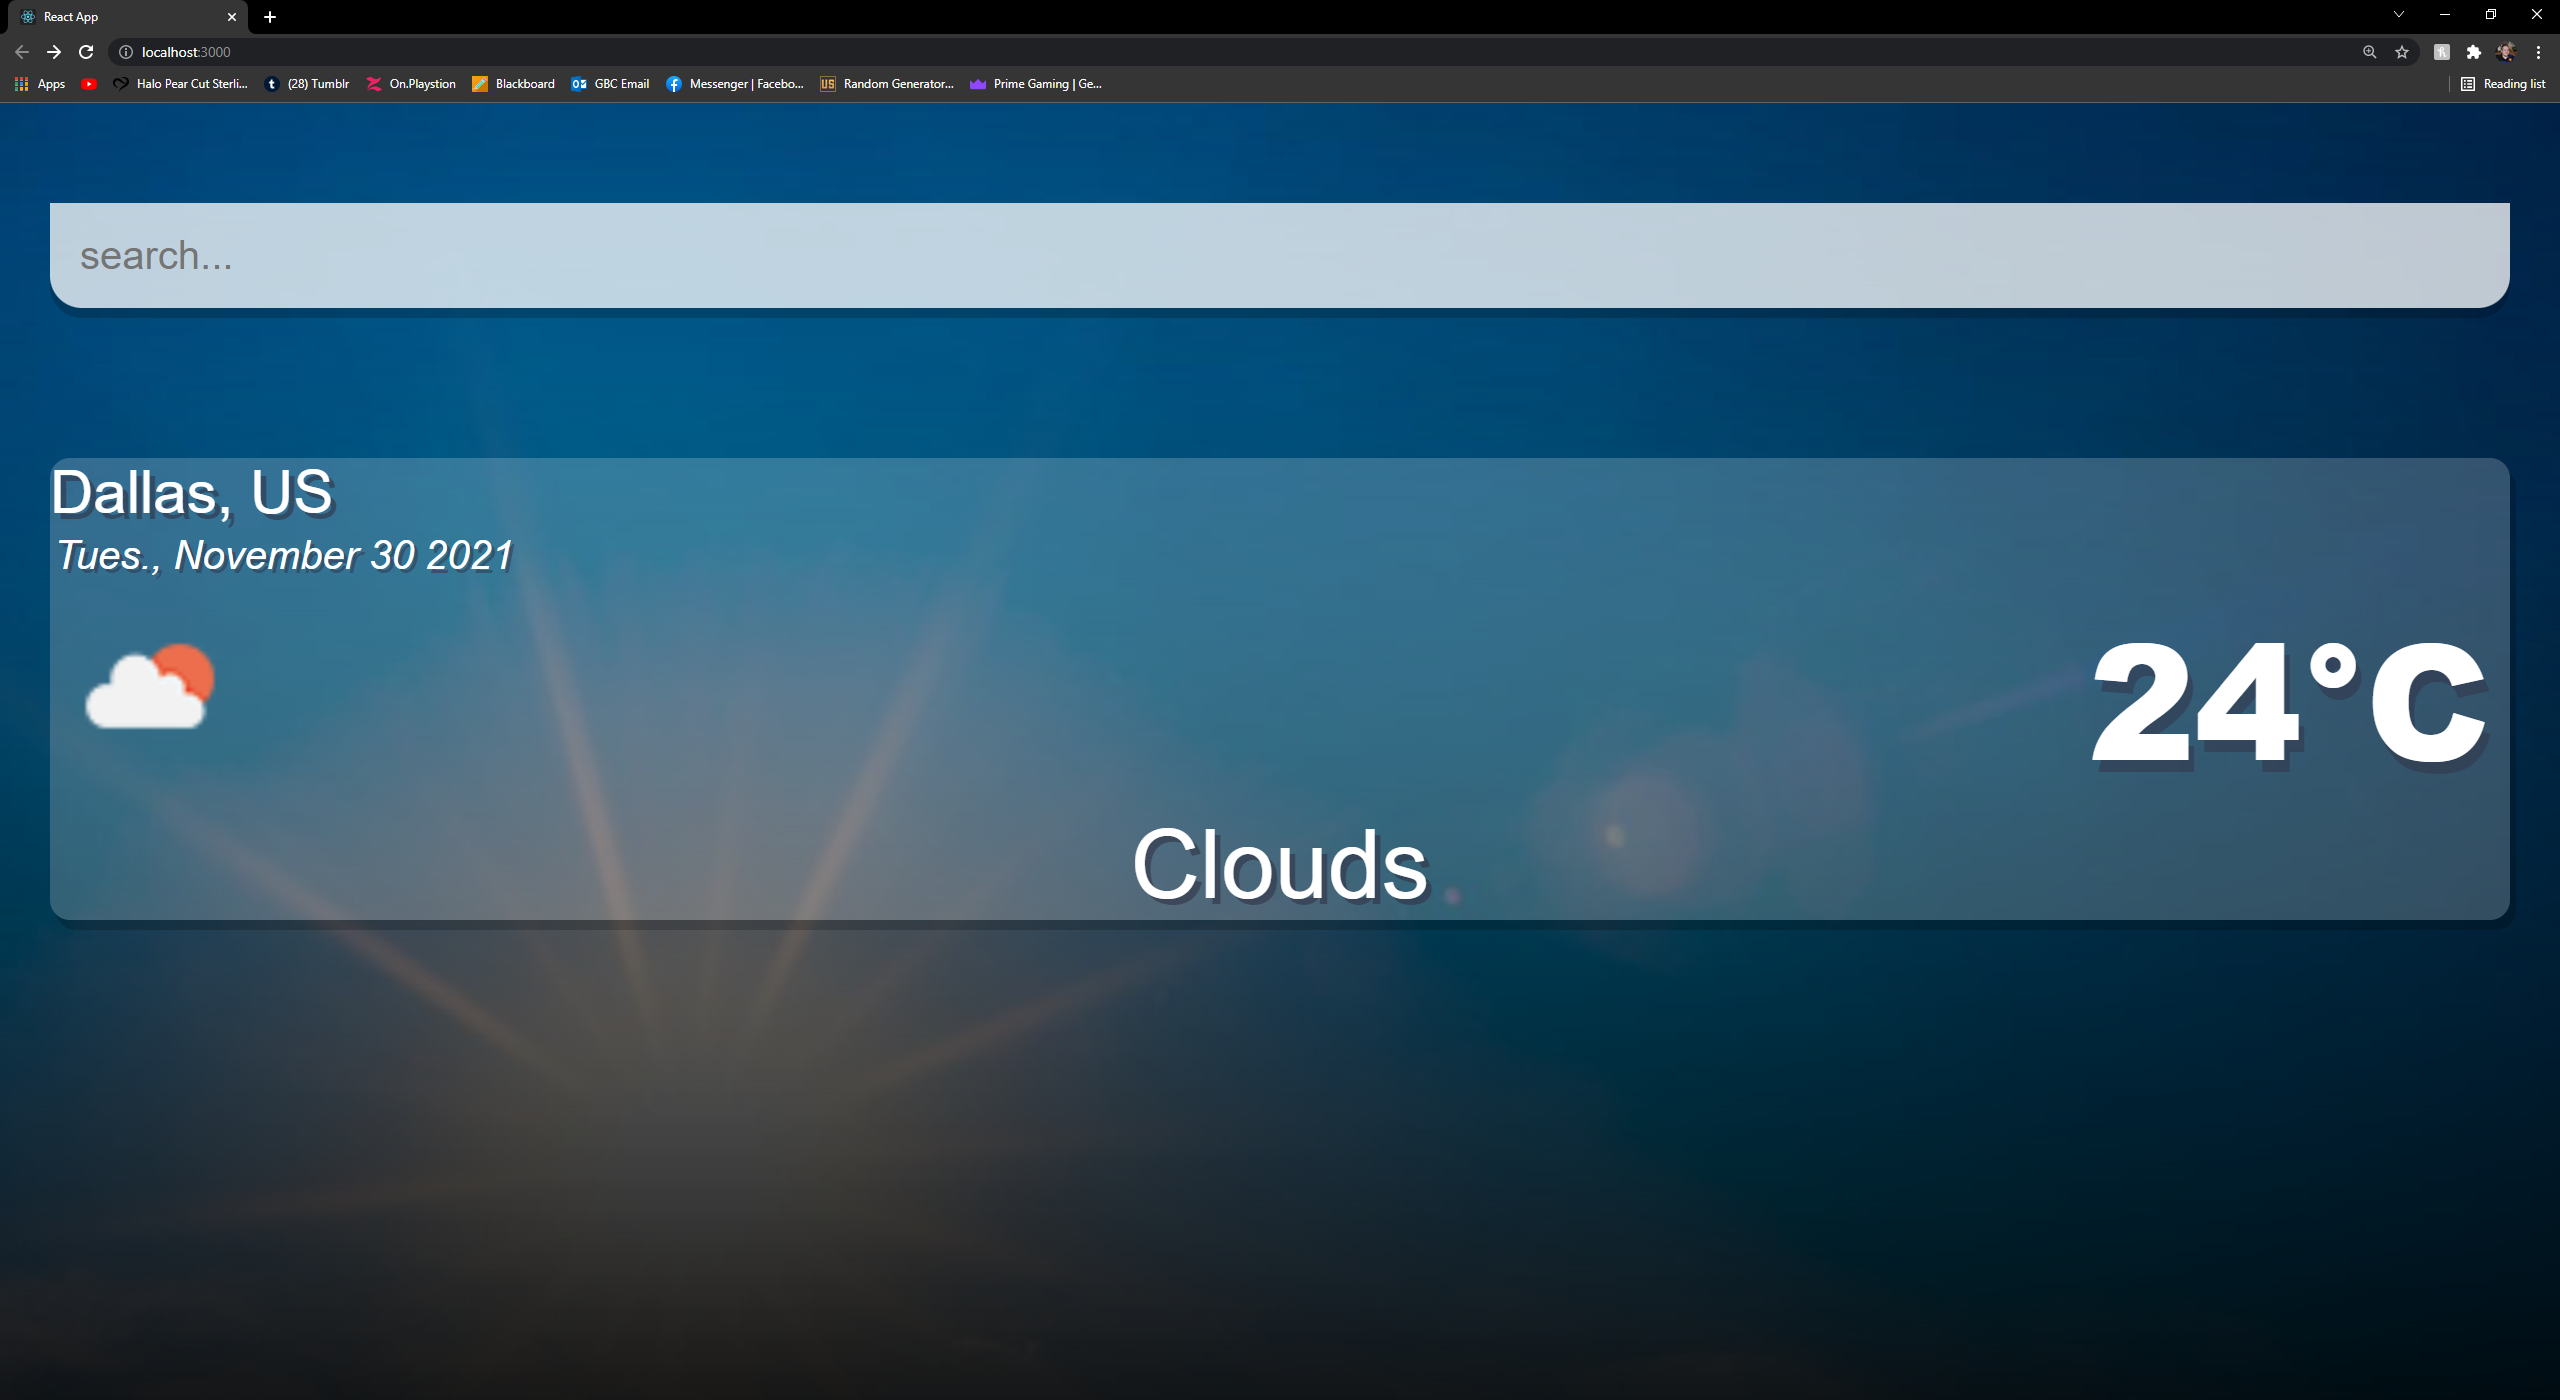This screenshot has height=1400, width=2560.
Task: Open a new browser tab
Action: click(x=270, y=17)
